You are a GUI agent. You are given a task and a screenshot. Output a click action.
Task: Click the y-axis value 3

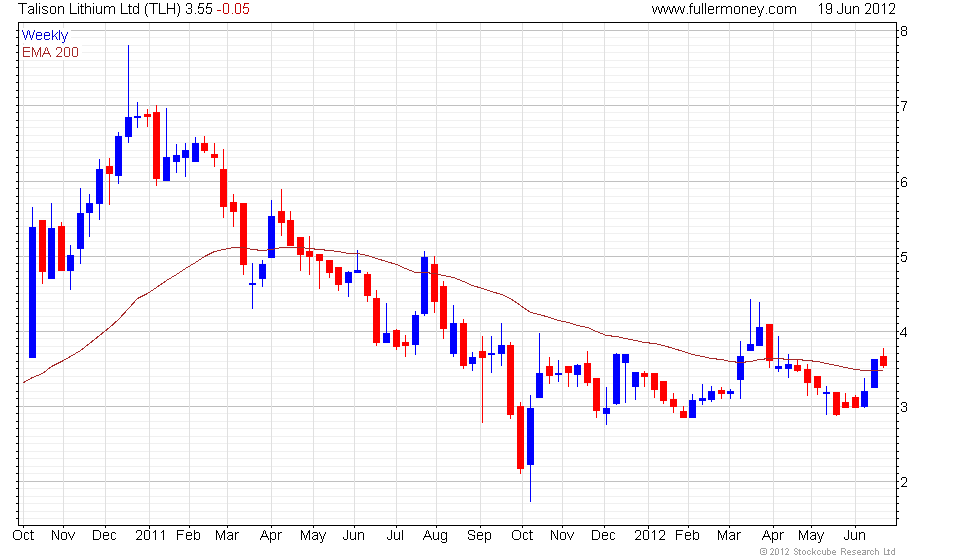point(904,408)
